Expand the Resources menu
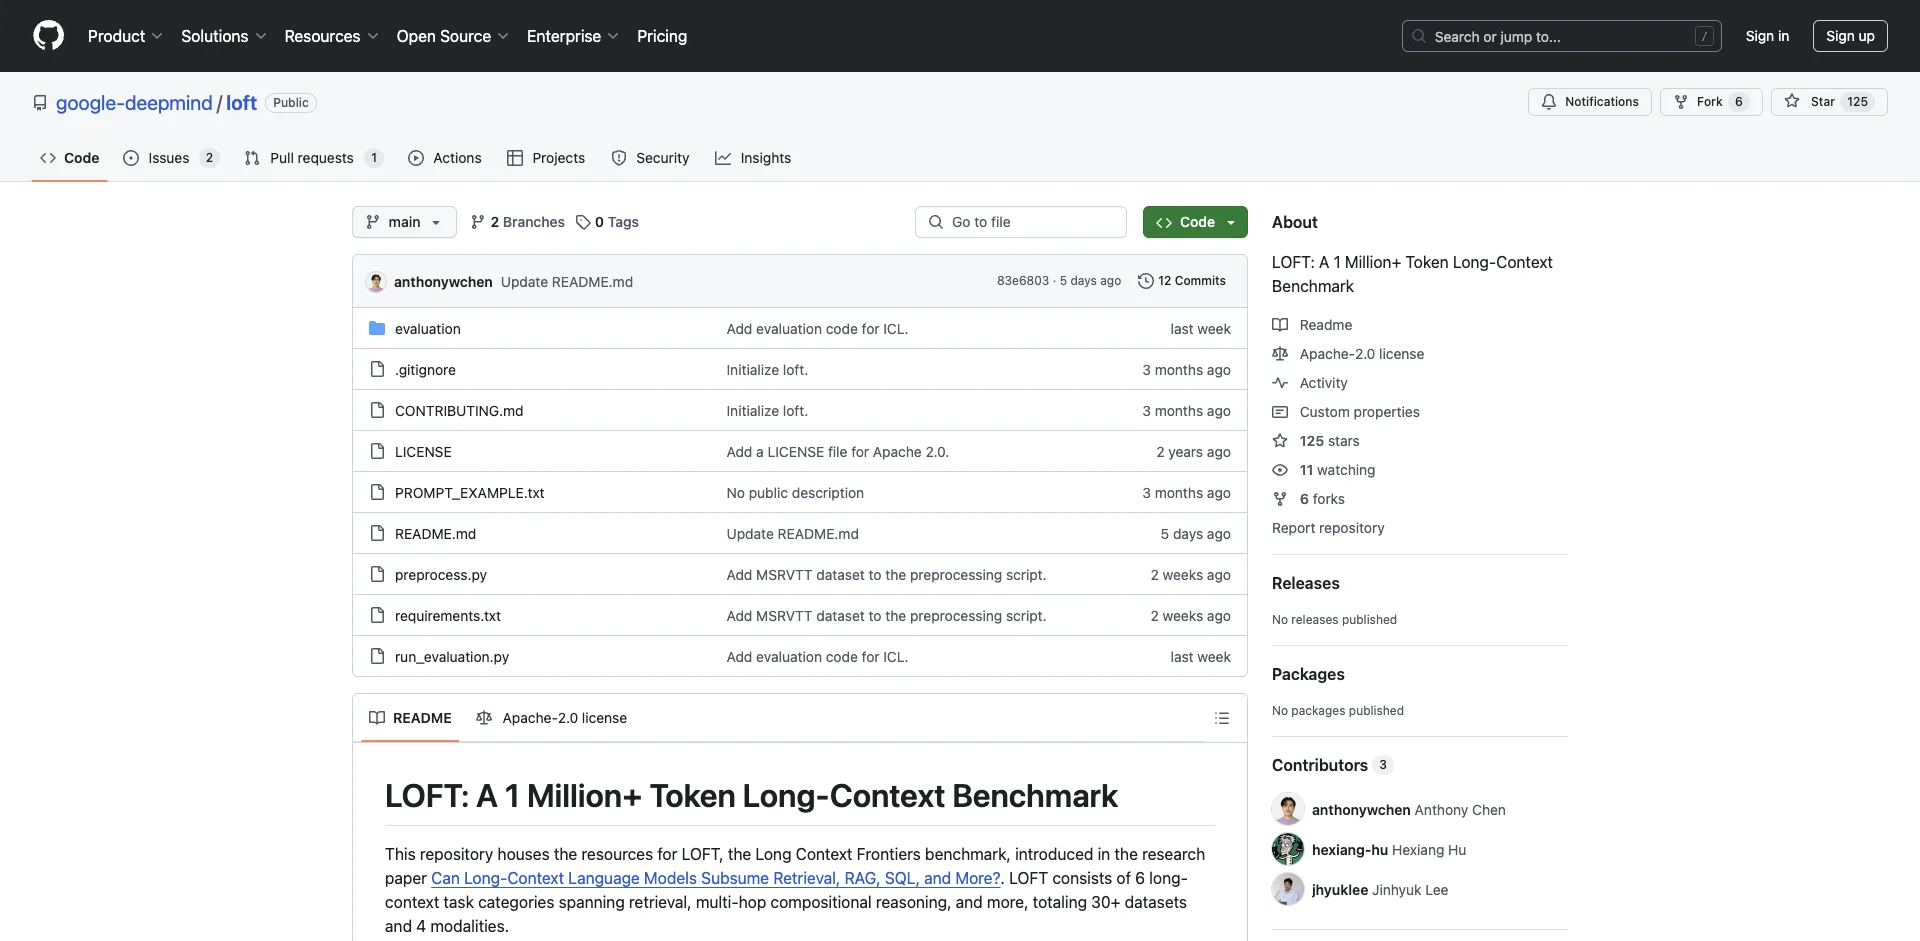1920x941 pixels. (331, 36)
